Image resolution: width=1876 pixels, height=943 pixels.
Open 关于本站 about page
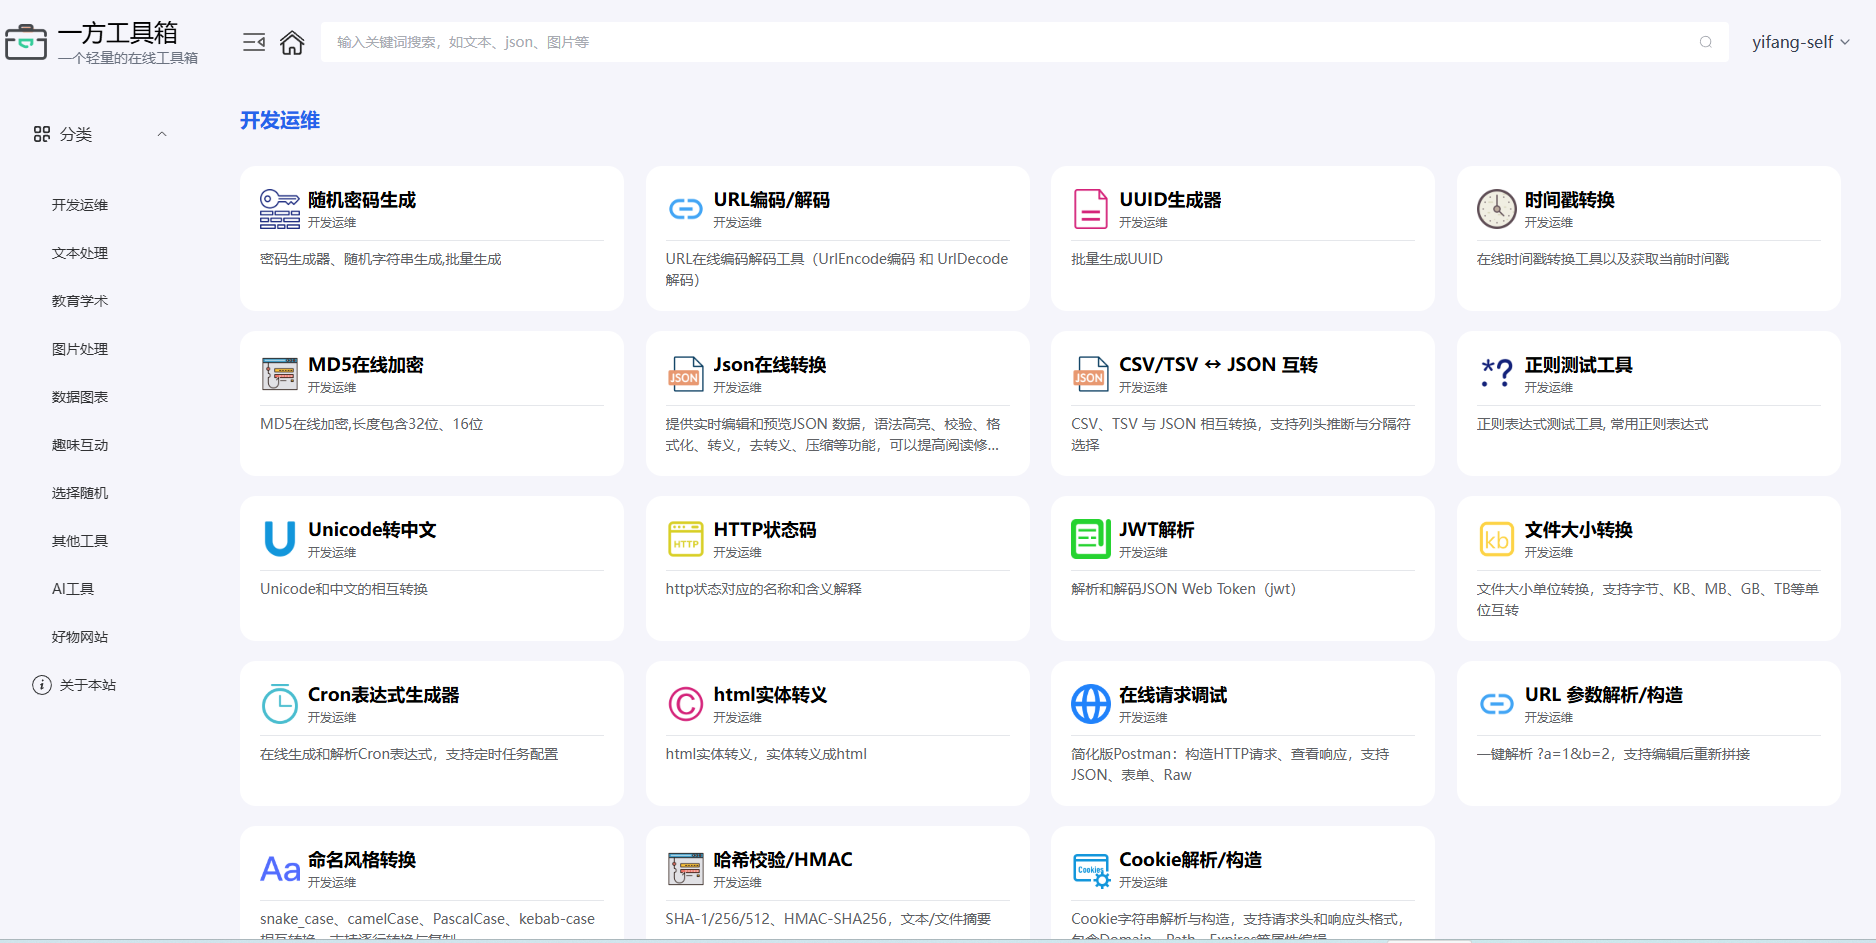click(x=75, y=685)
